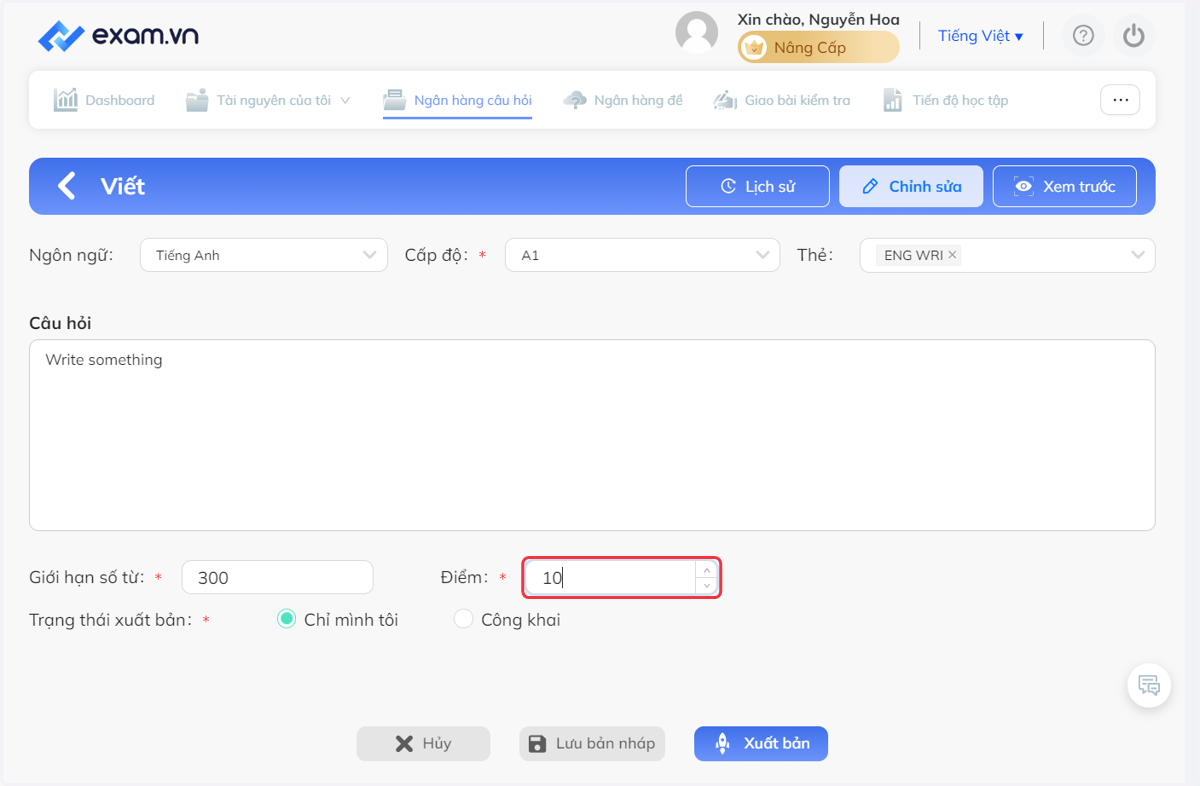
Task: Click the power logout icon
Action: pos(1133,36)
